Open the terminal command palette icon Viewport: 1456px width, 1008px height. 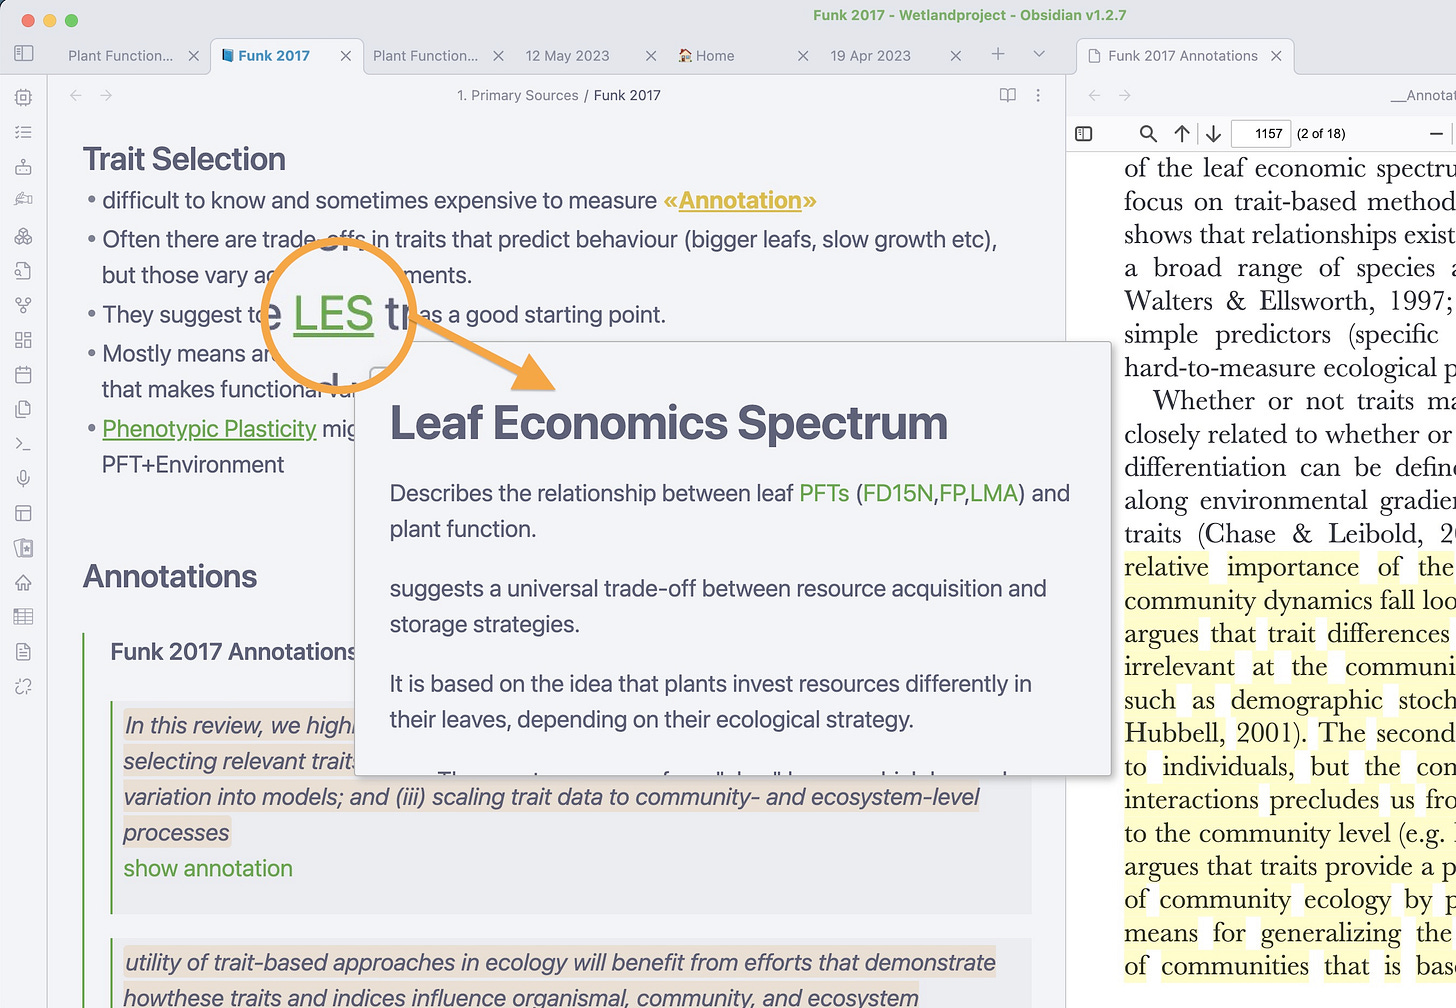click(x=23, y=444)
